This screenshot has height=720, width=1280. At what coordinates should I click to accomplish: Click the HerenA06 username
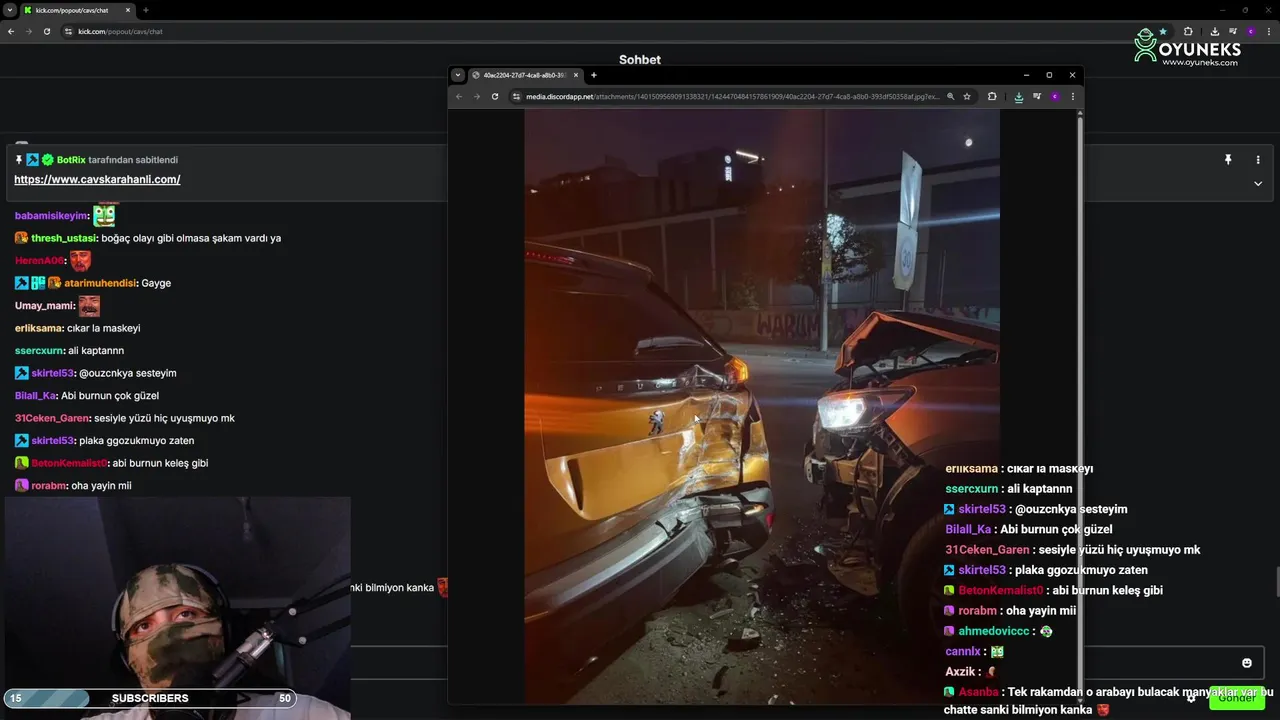coord(40,260)
